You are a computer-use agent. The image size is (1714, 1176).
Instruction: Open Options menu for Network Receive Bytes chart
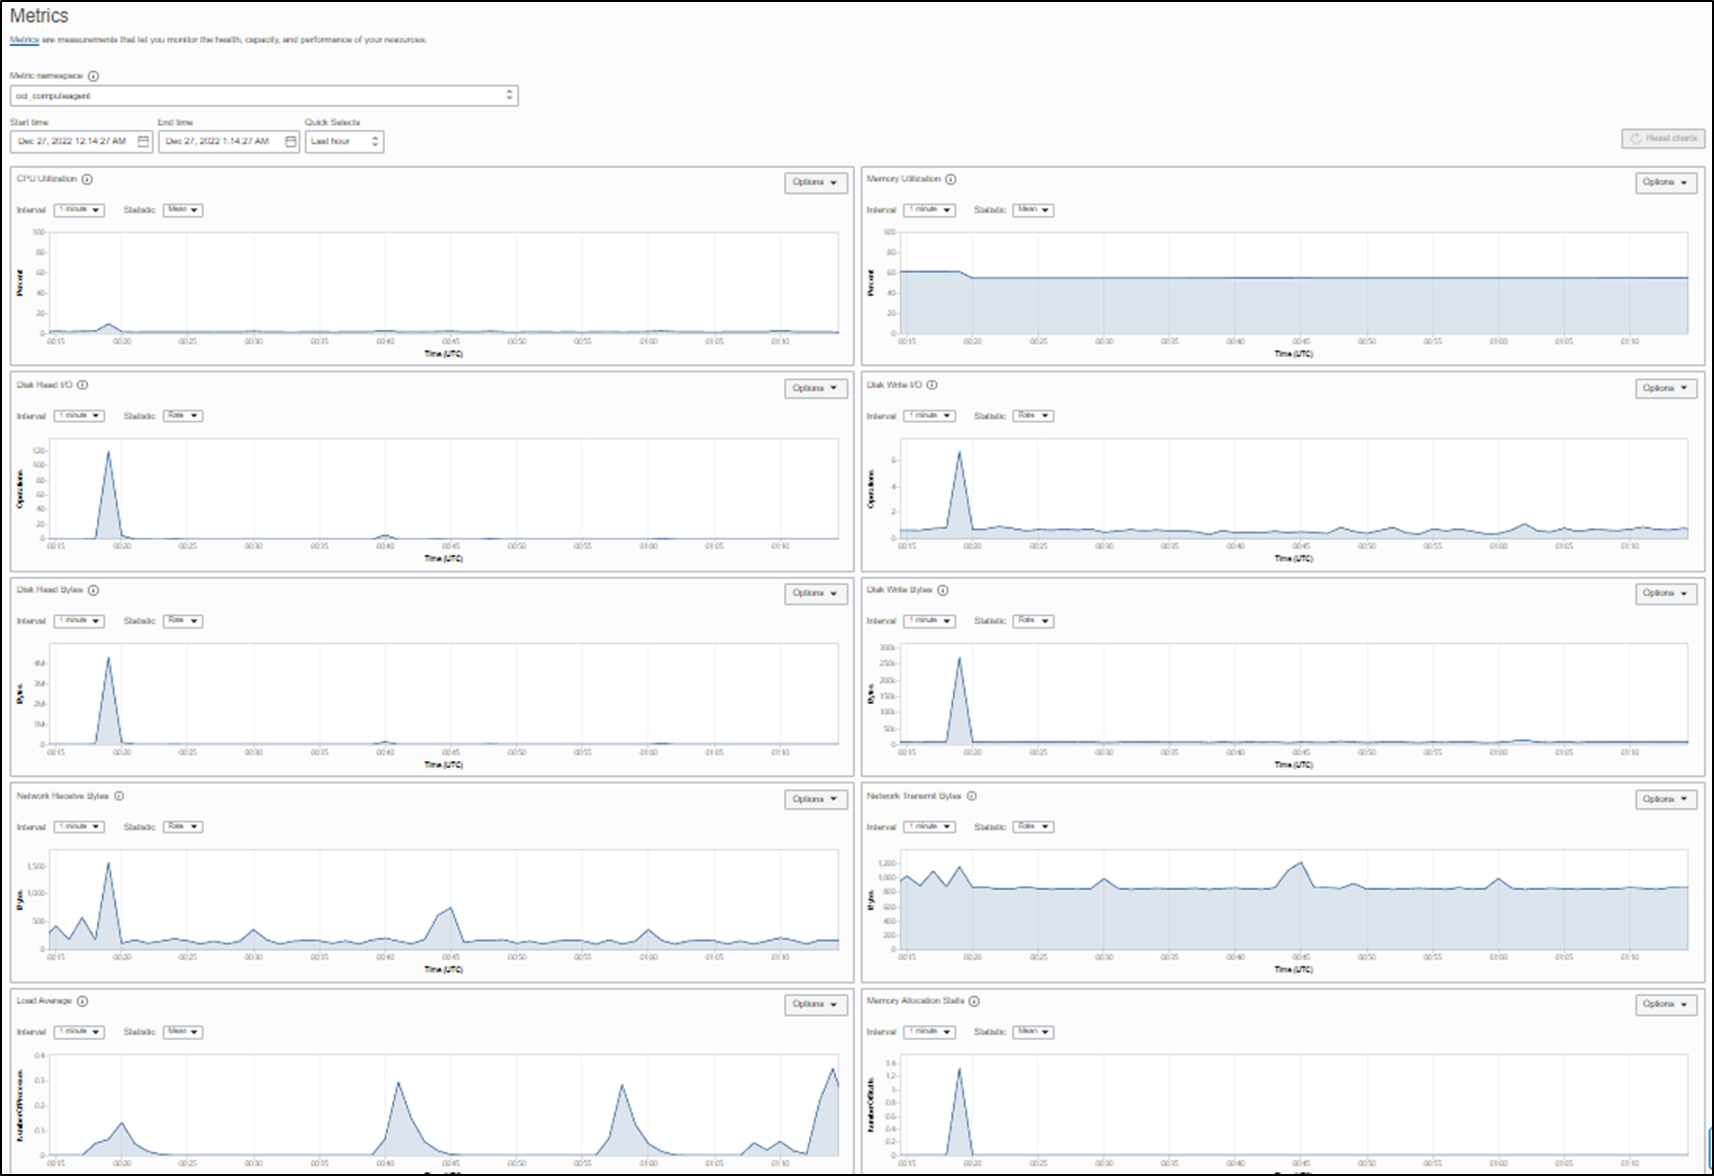[815, 799]
